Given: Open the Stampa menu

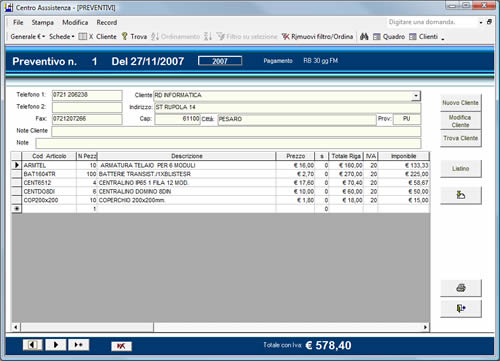Looking at the screenshot, I should point(43,22).
